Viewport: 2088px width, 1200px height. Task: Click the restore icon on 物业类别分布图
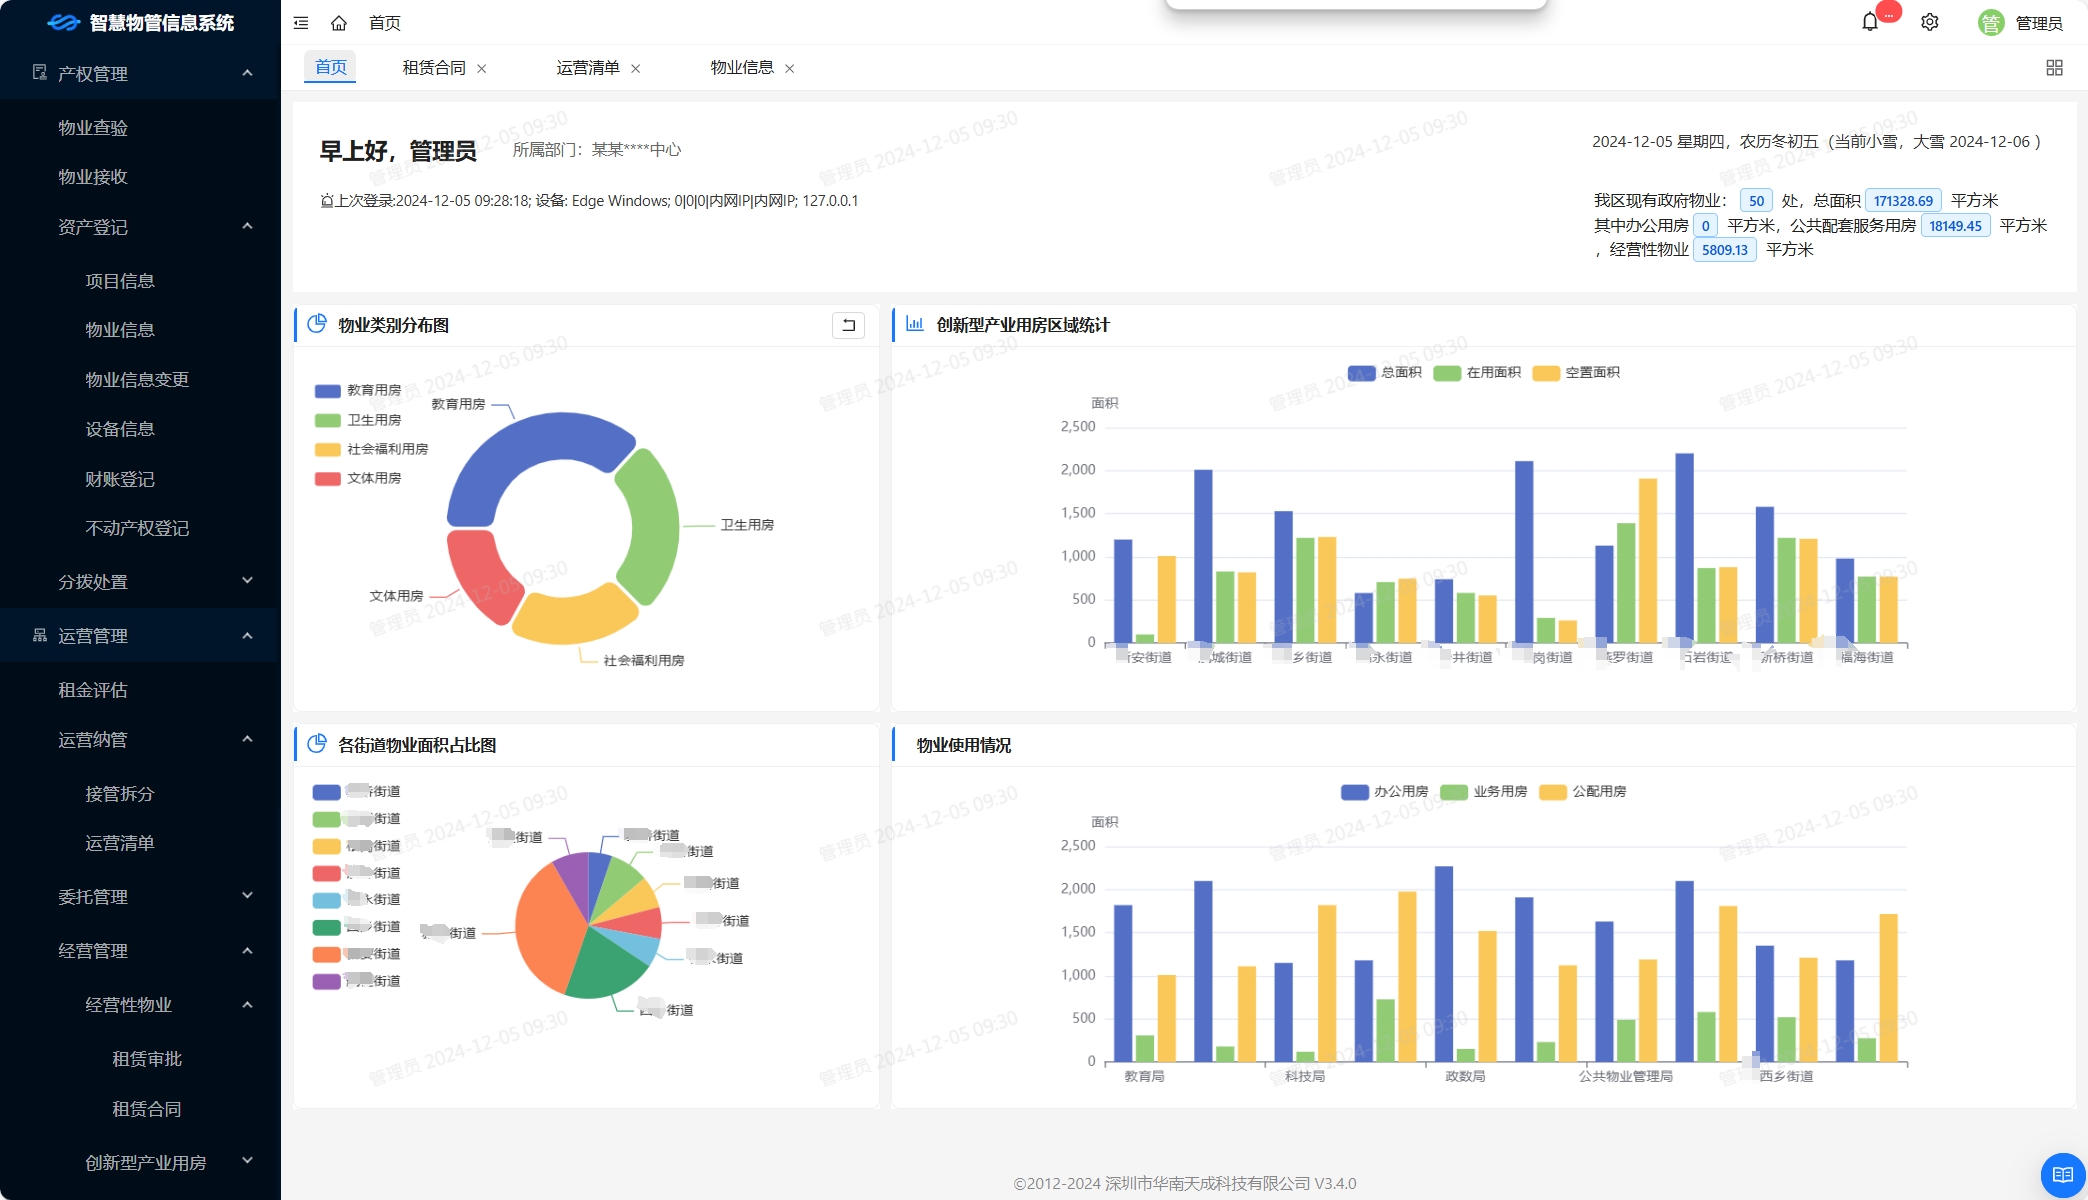click(848, 325)
